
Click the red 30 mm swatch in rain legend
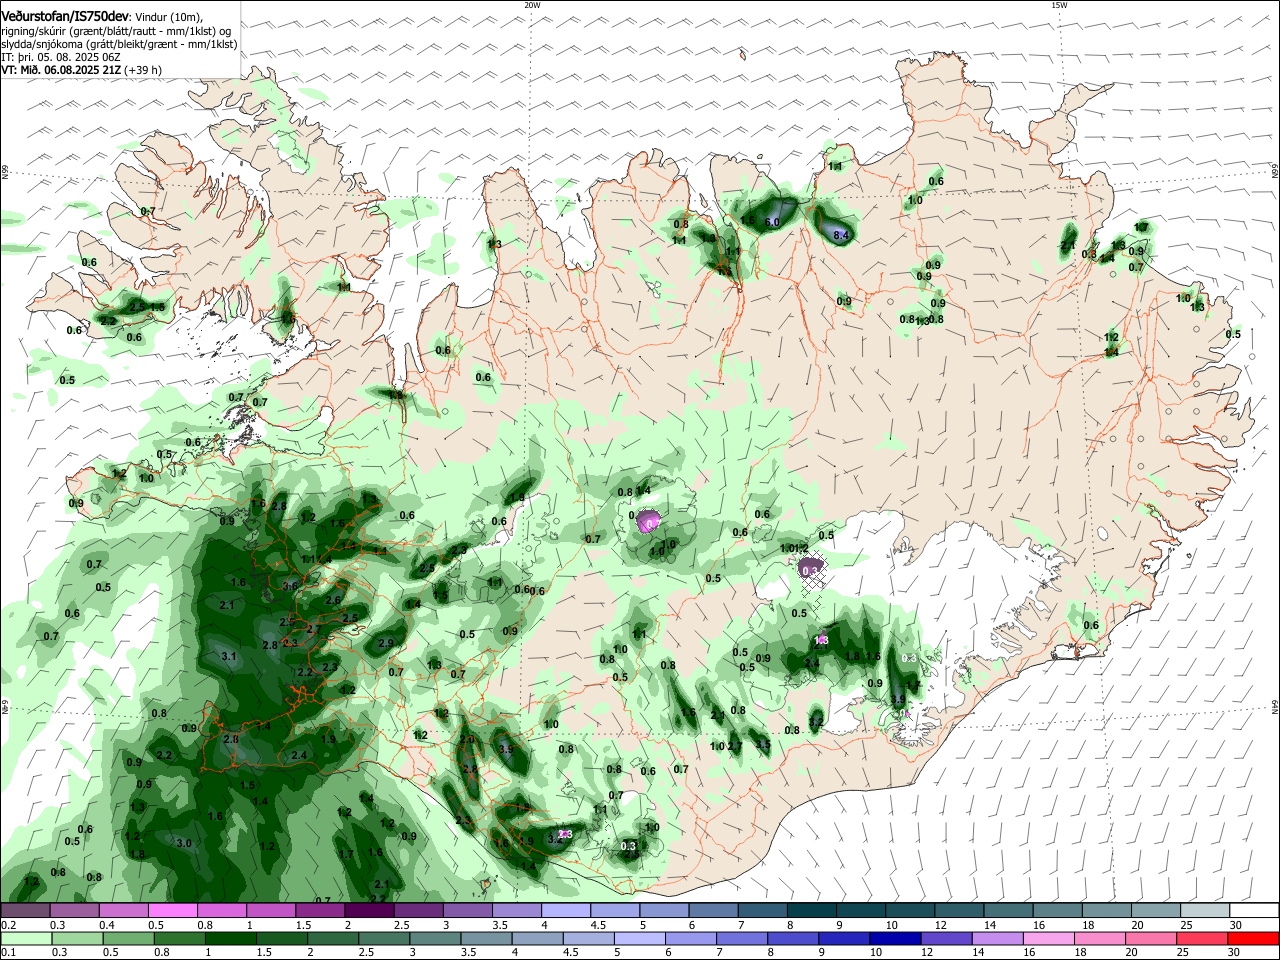click(x=1253, y=939)
